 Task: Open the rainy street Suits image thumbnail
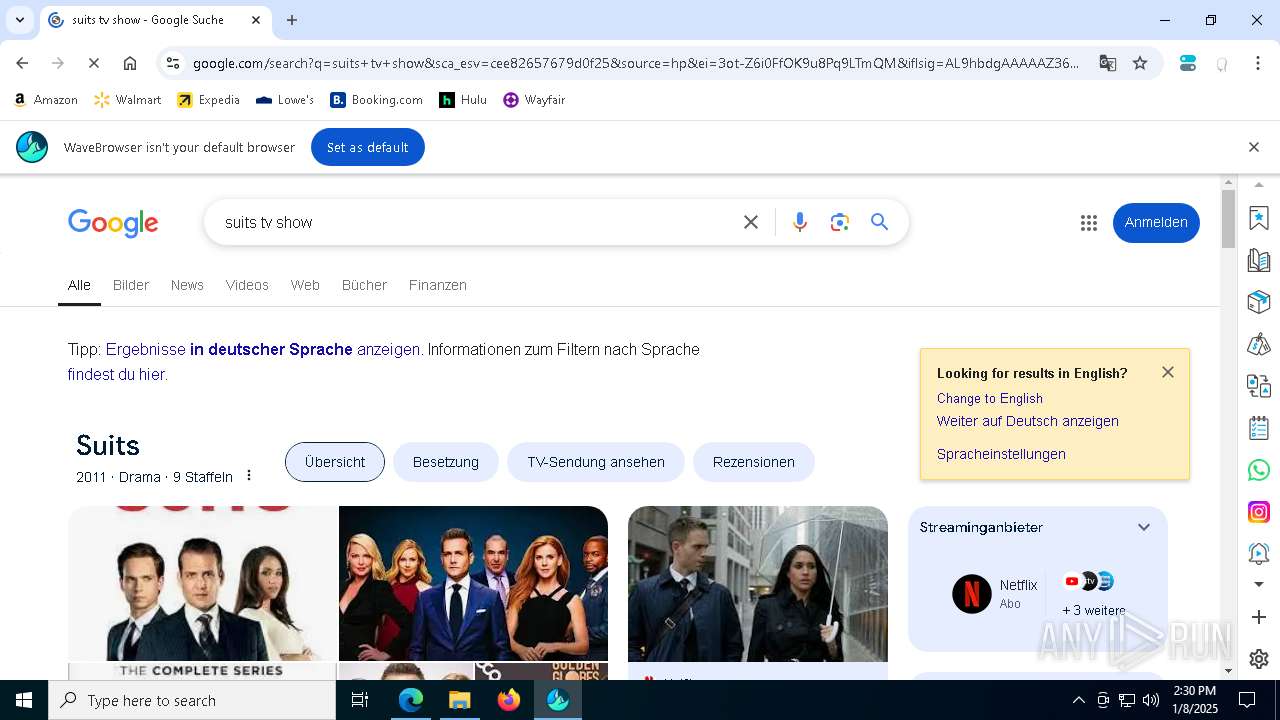pos(758,584)
